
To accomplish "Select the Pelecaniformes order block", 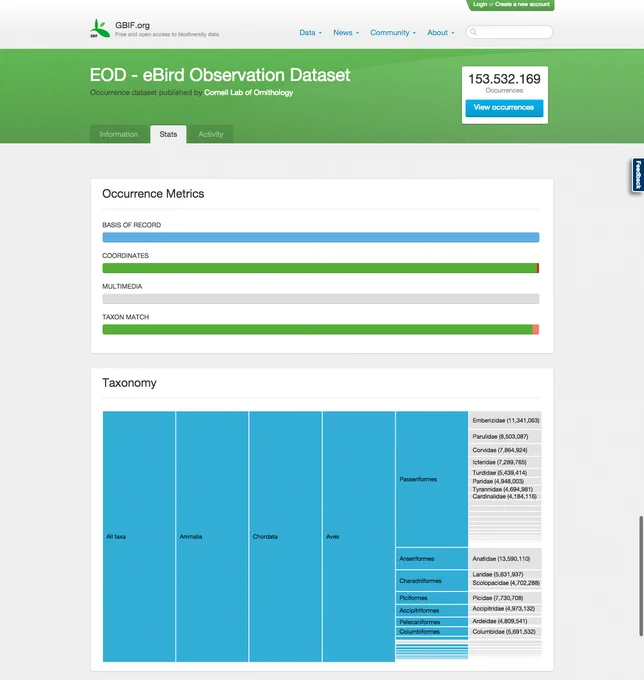I will 432,622.
